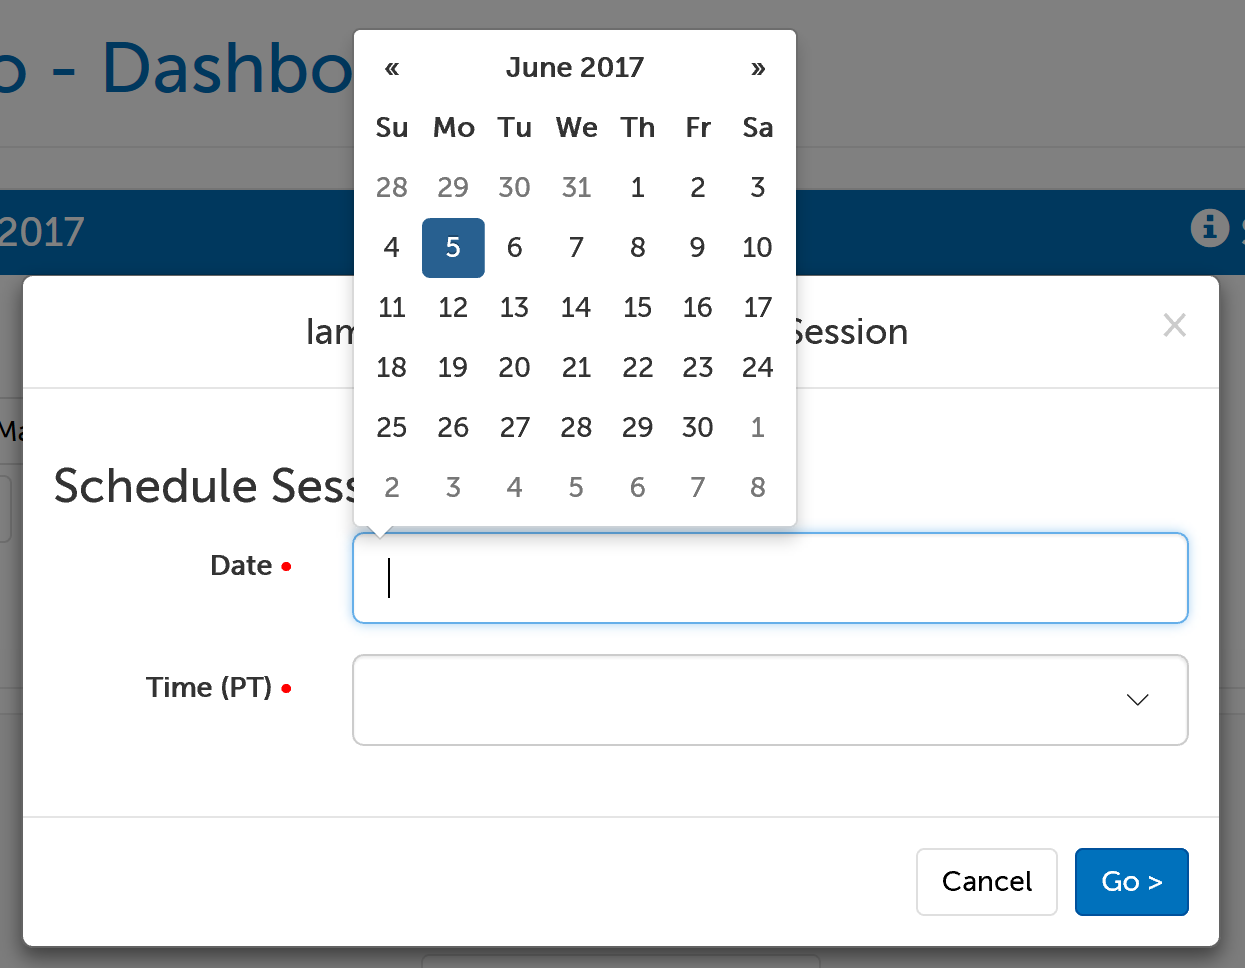Dismiss the Schedule Session dialog via X
The height and width of the screenshot is (968, 1245).
click(1174, 325)
